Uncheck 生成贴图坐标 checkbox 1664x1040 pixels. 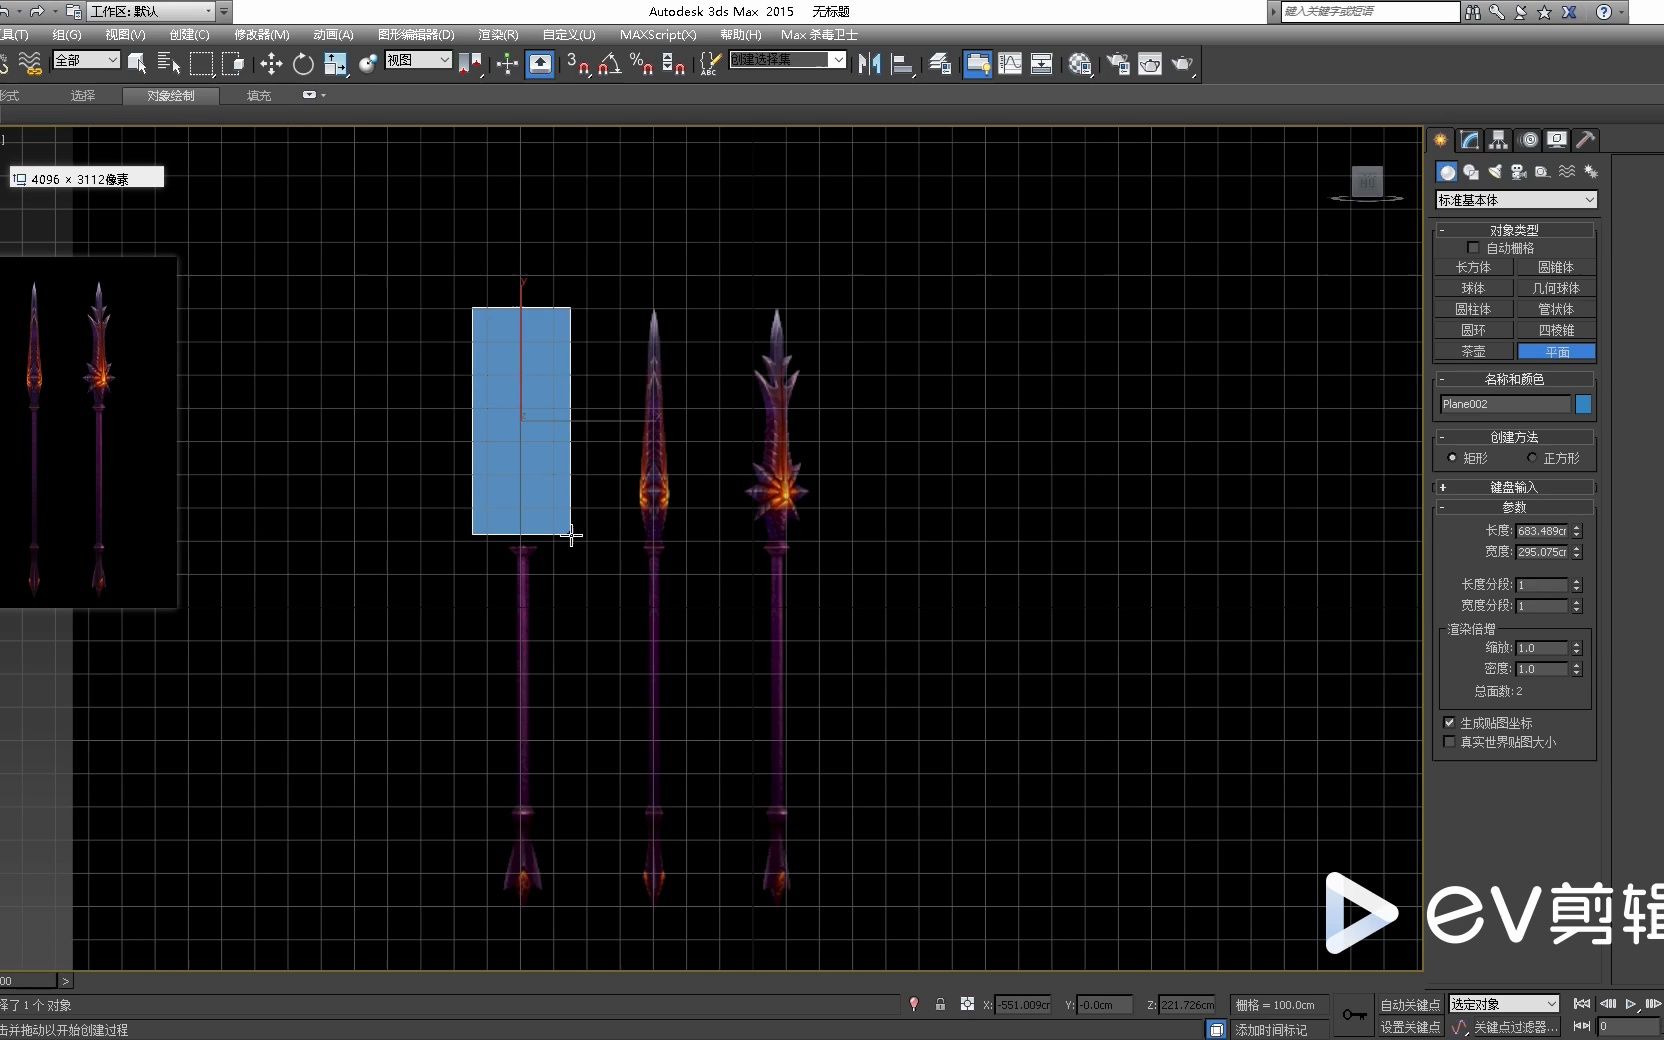(x=1449, y=722)
